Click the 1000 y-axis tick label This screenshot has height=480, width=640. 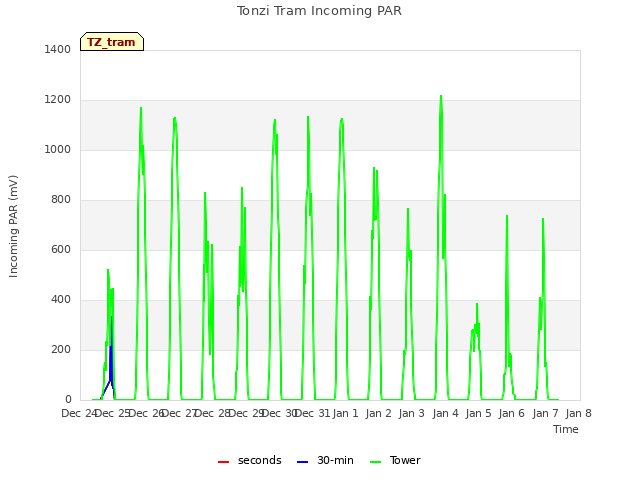coord(58,149)
